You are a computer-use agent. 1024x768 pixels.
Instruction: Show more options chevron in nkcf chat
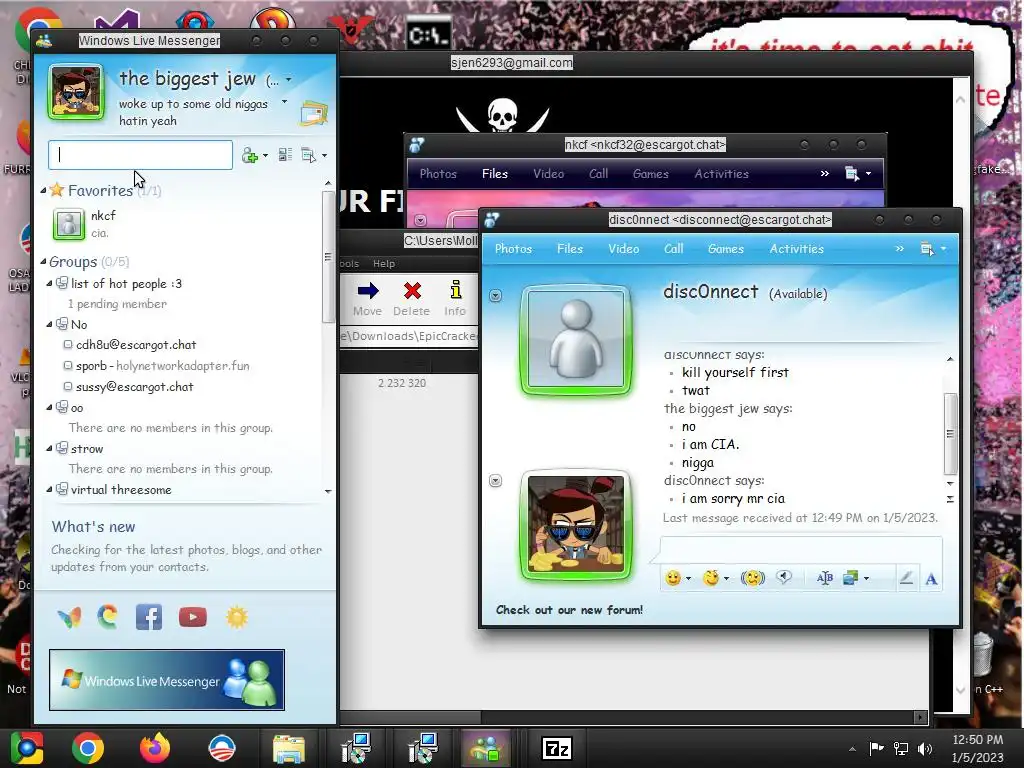[x=824, y=174]
